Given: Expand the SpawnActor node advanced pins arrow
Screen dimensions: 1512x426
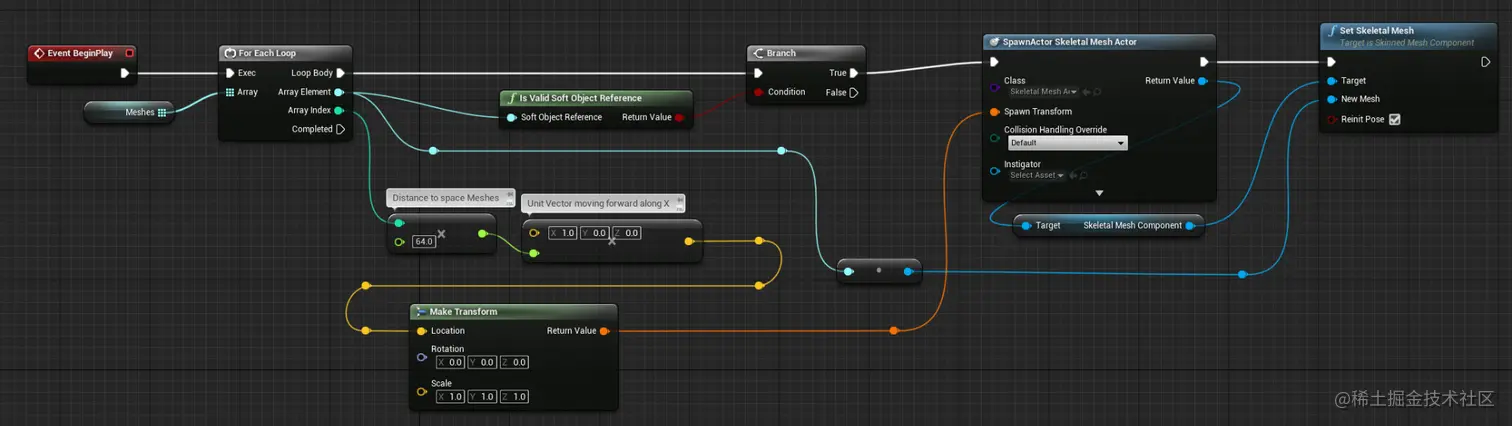Looking at the screenshot, I should [x=1099, y=192].
